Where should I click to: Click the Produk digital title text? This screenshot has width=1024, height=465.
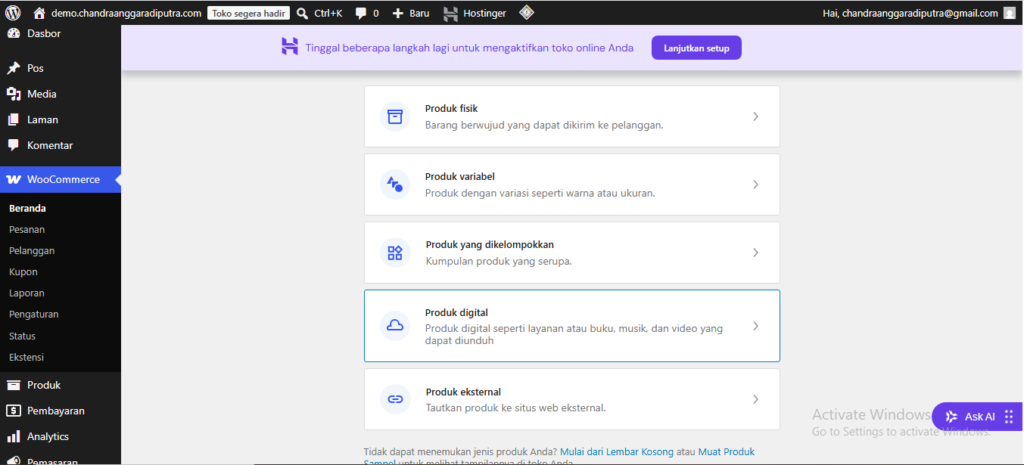coord(456,312)
